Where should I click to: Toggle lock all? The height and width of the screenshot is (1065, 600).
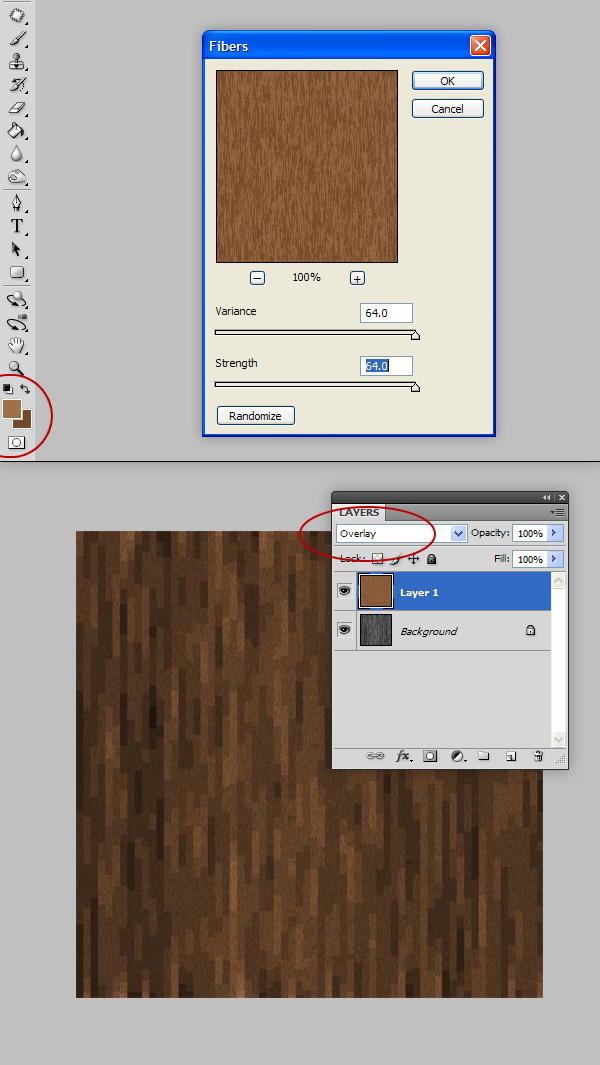tap(431, 559)
